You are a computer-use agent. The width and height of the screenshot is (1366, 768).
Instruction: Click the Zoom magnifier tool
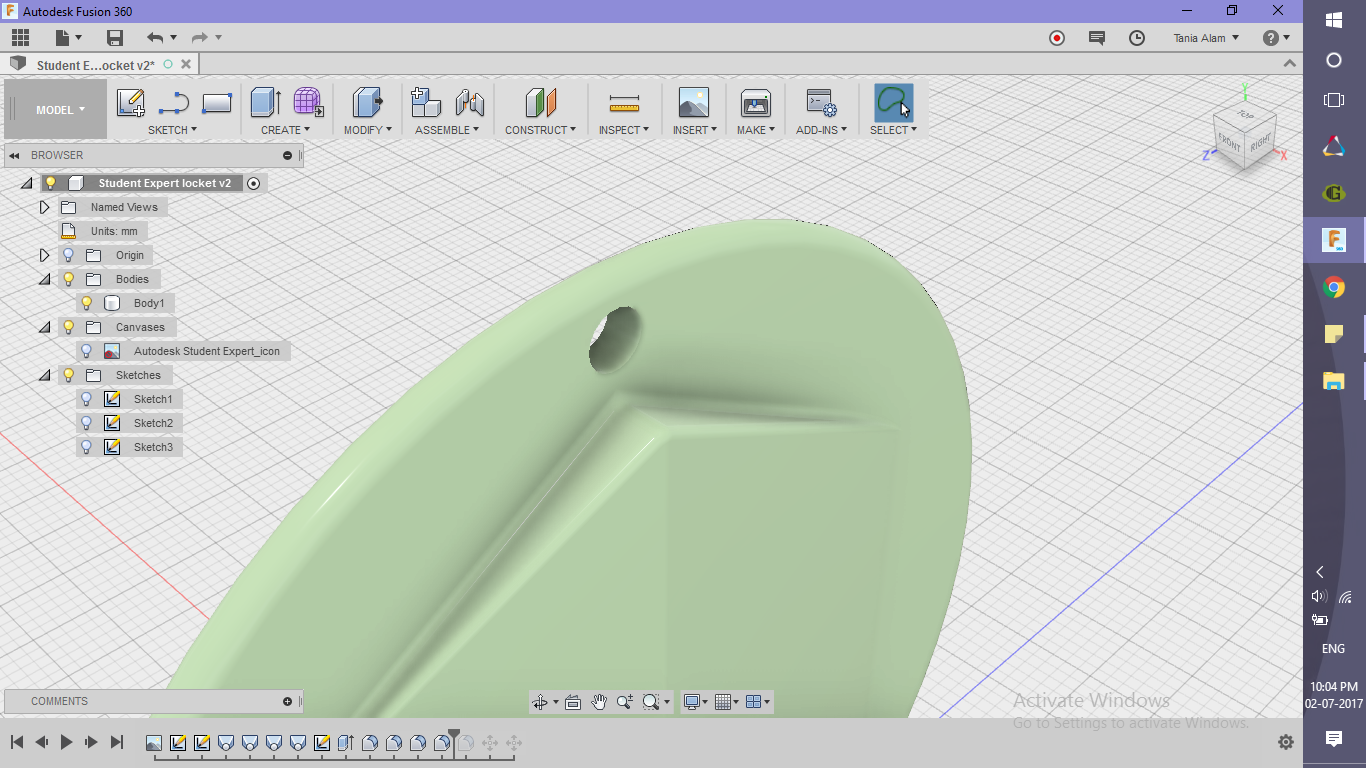tap(625, 702)
